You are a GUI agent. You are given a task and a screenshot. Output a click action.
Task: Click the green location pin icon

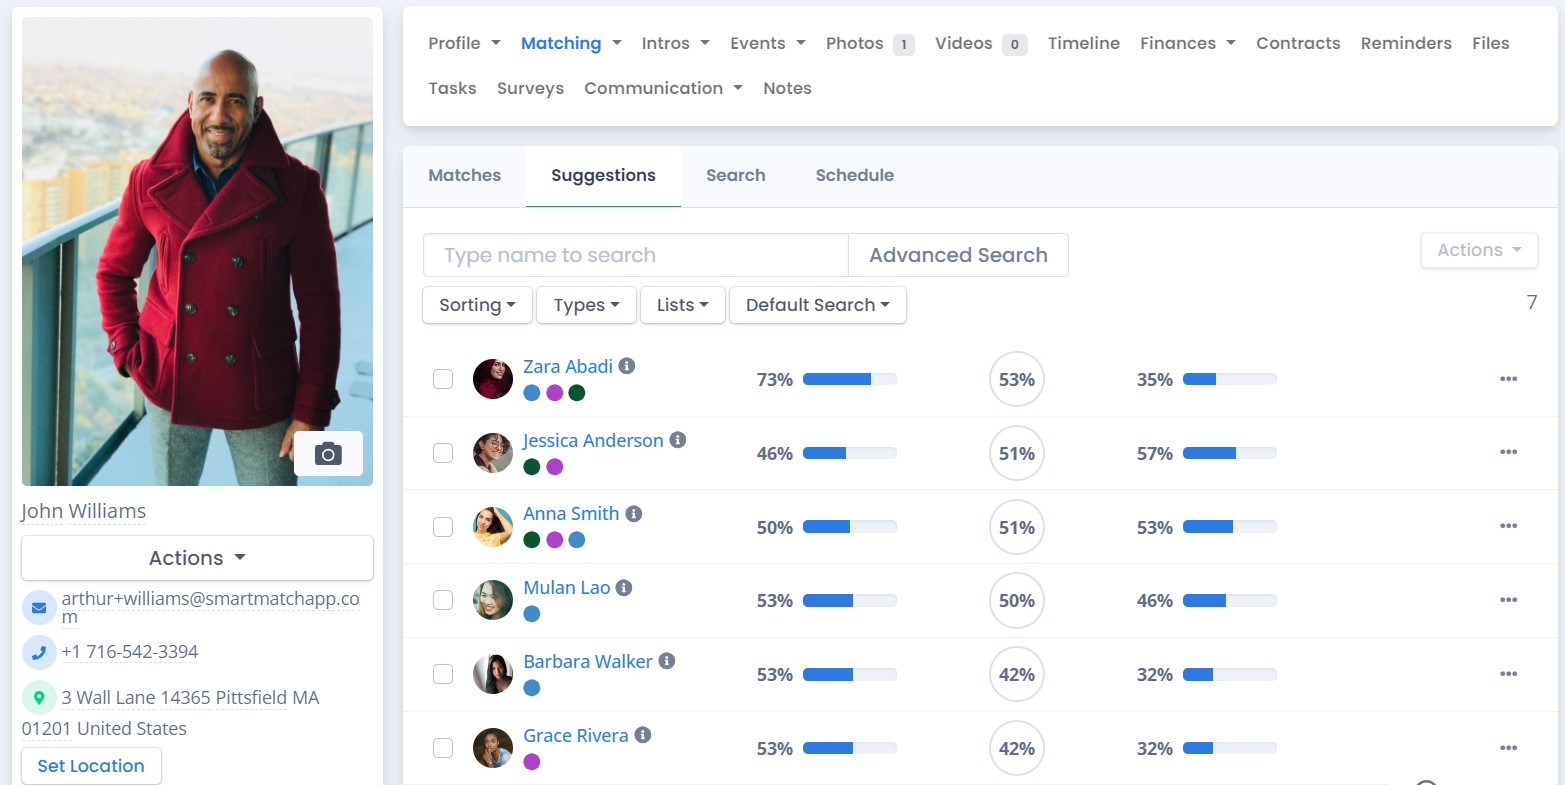[38, 698]
